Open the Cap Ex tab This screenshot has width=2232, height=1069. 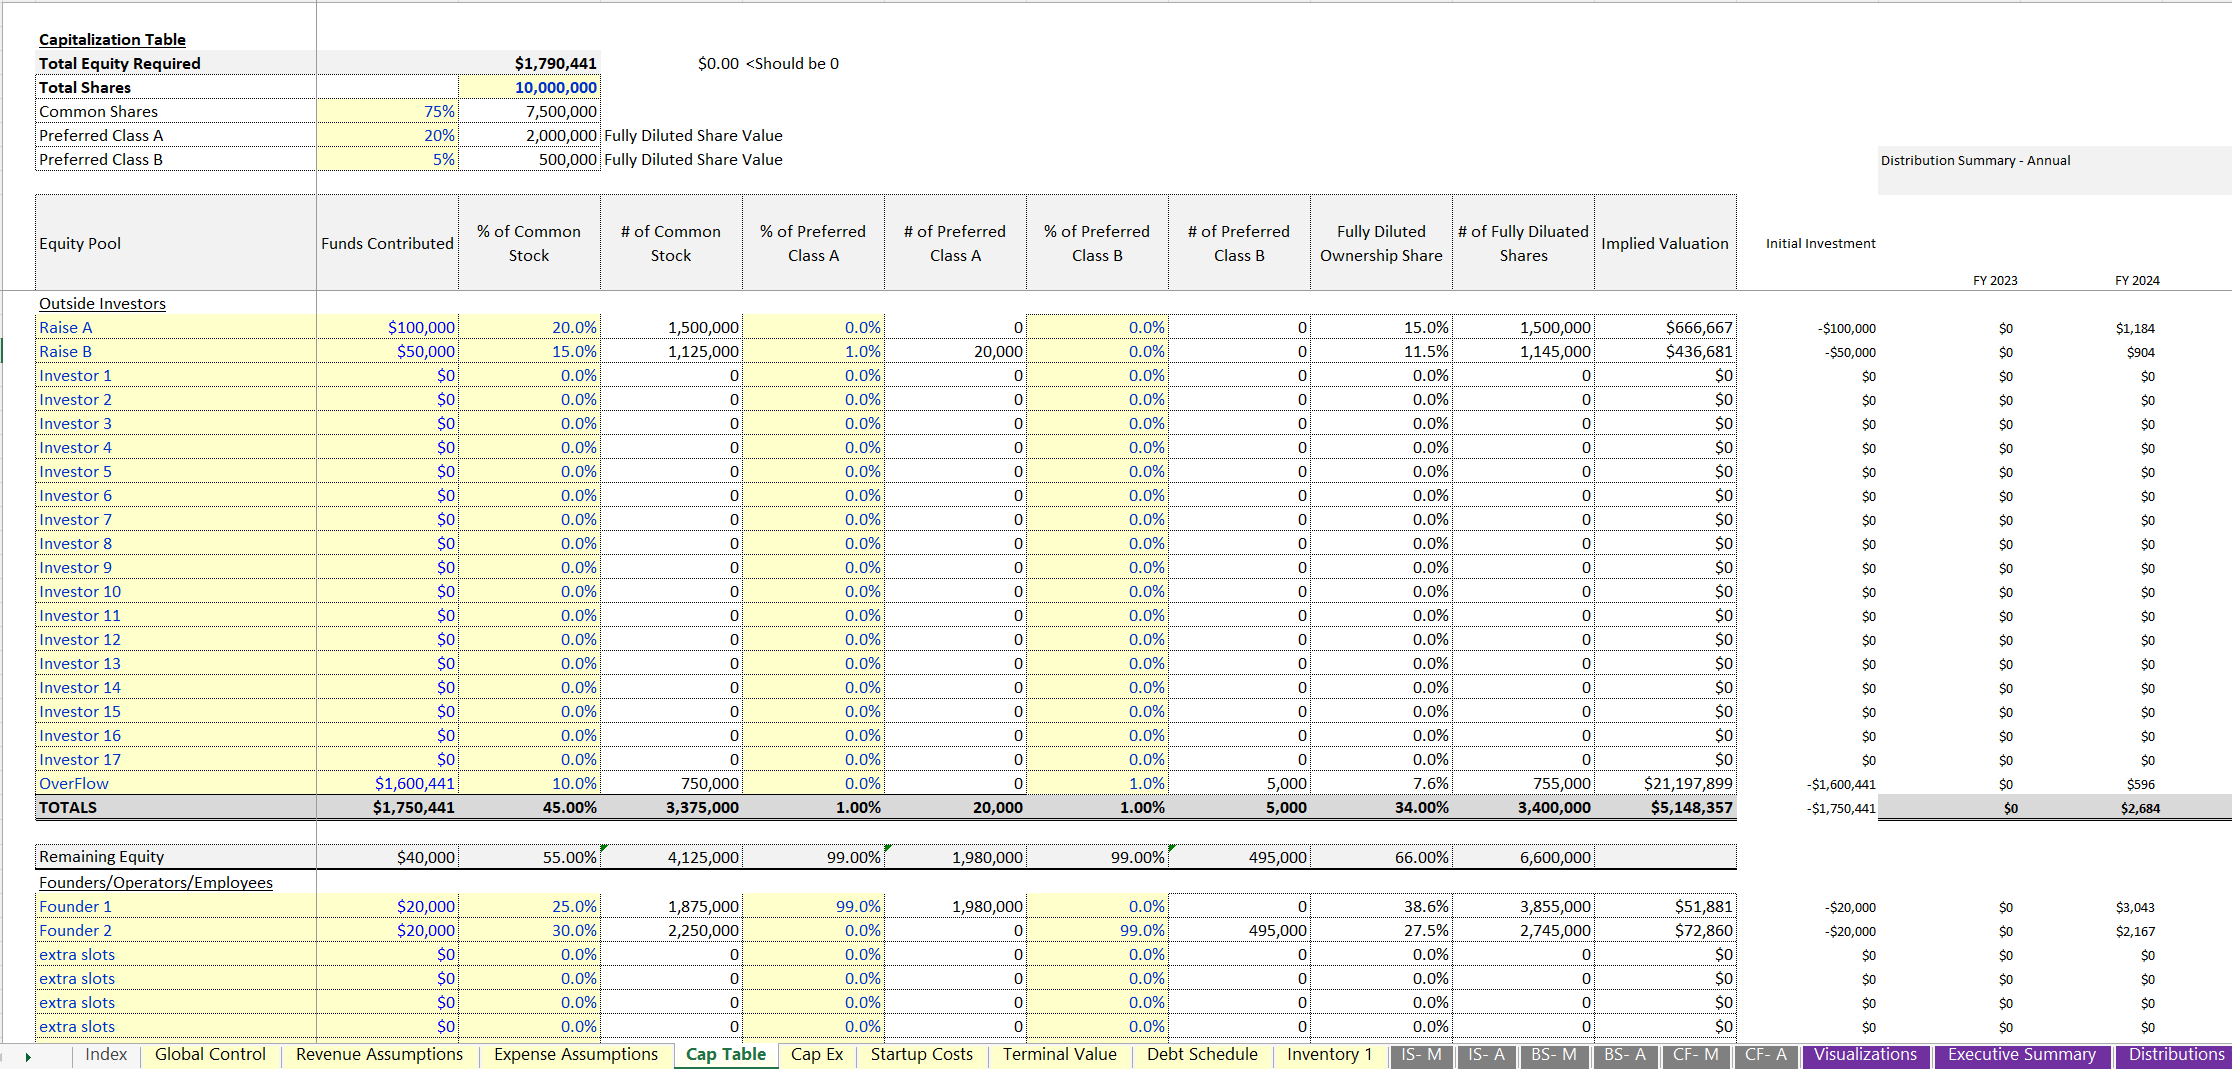[x=817, y=1055]
